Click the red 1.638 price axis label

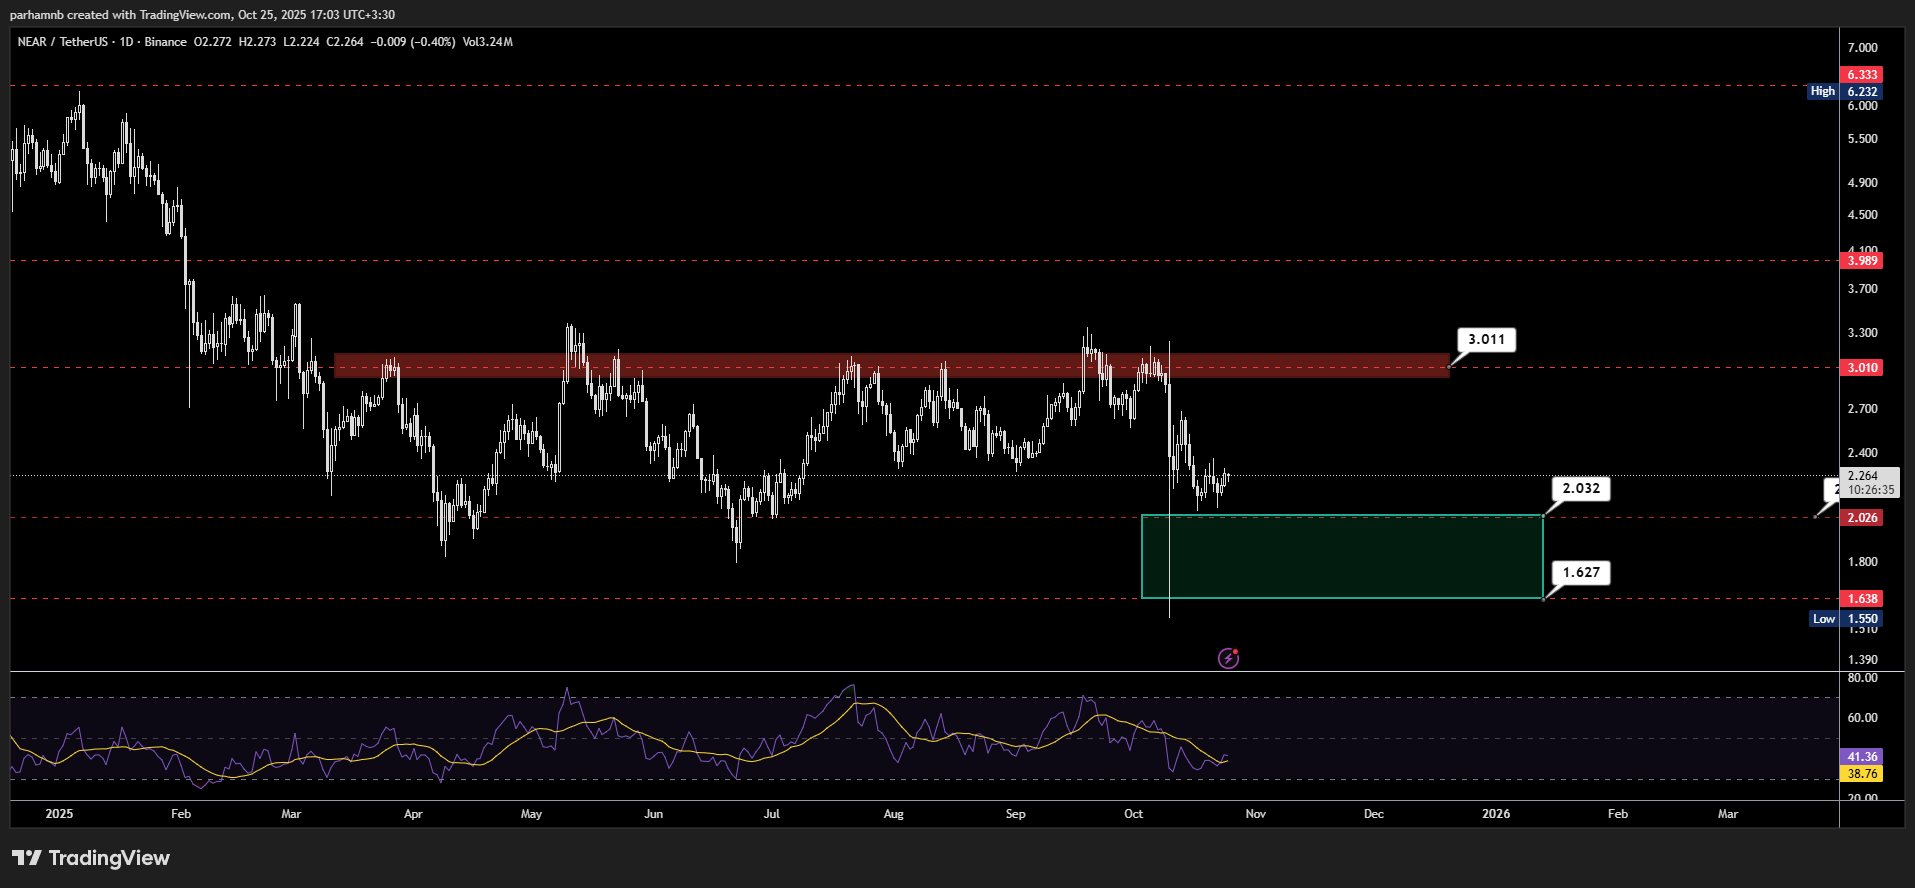pyautogui.click(x=1861, y=599)
